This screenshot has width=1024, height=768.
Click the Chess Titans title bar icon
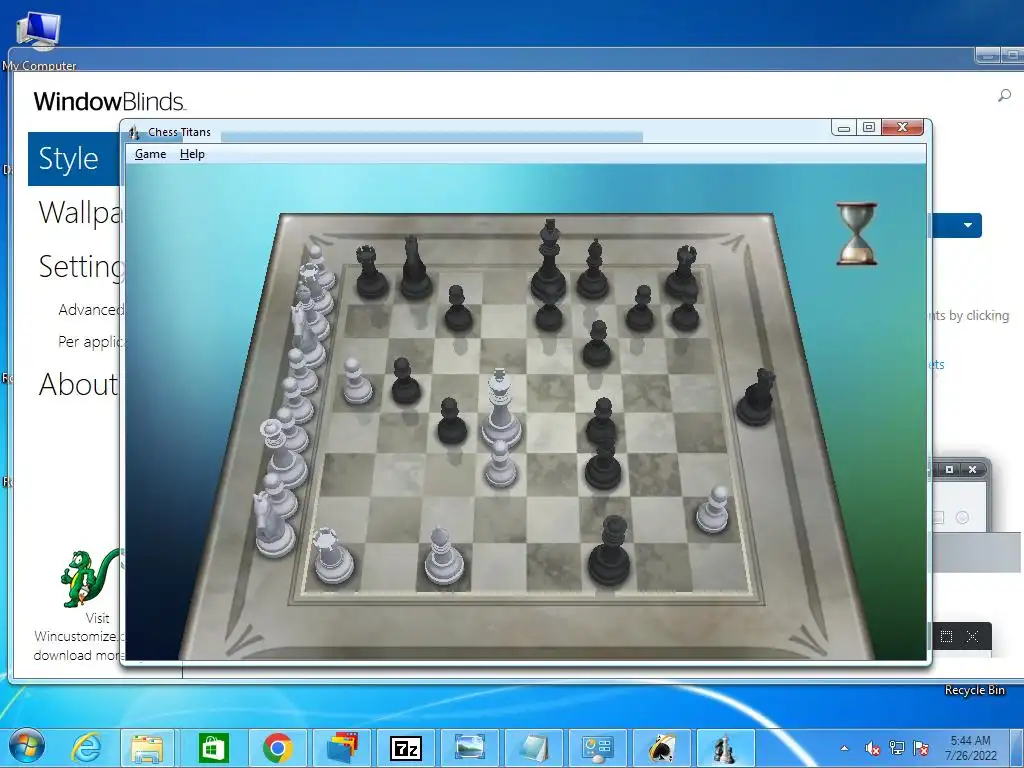tap(134, 133)
